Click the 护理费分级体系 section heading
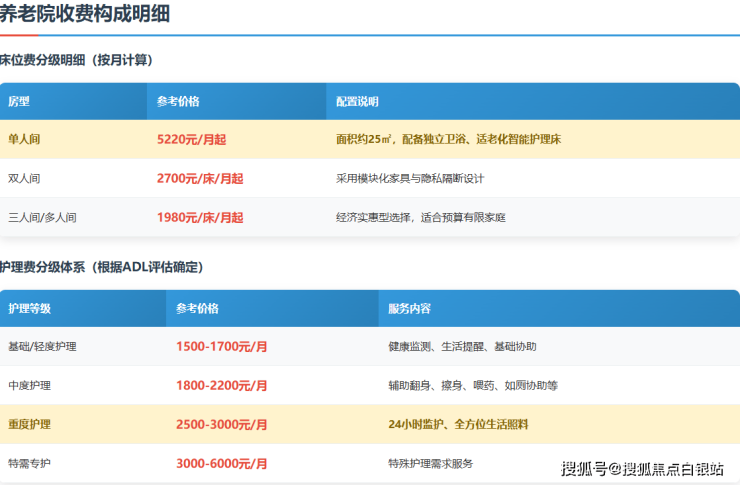This screenshot has height=485, width=740. click(x=101, y=267)
